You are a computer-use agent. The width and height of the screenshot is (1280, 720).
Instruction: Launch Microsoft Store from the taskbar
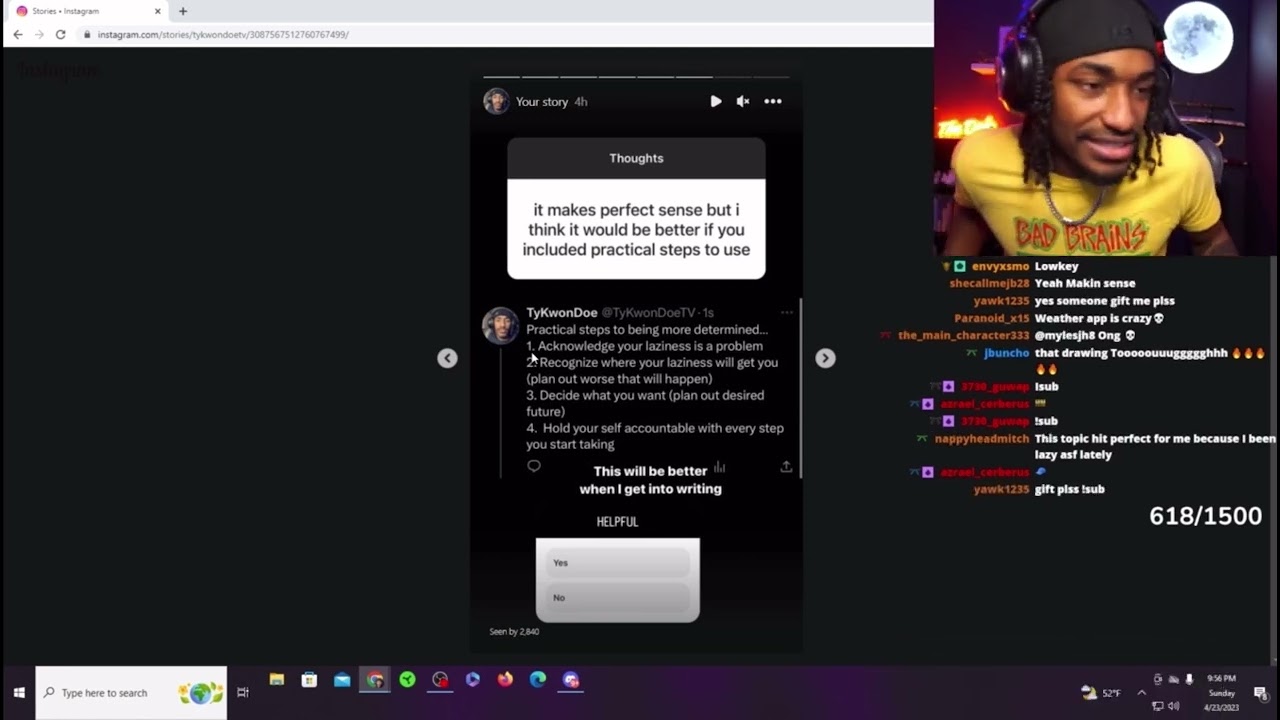coord(309,680)
